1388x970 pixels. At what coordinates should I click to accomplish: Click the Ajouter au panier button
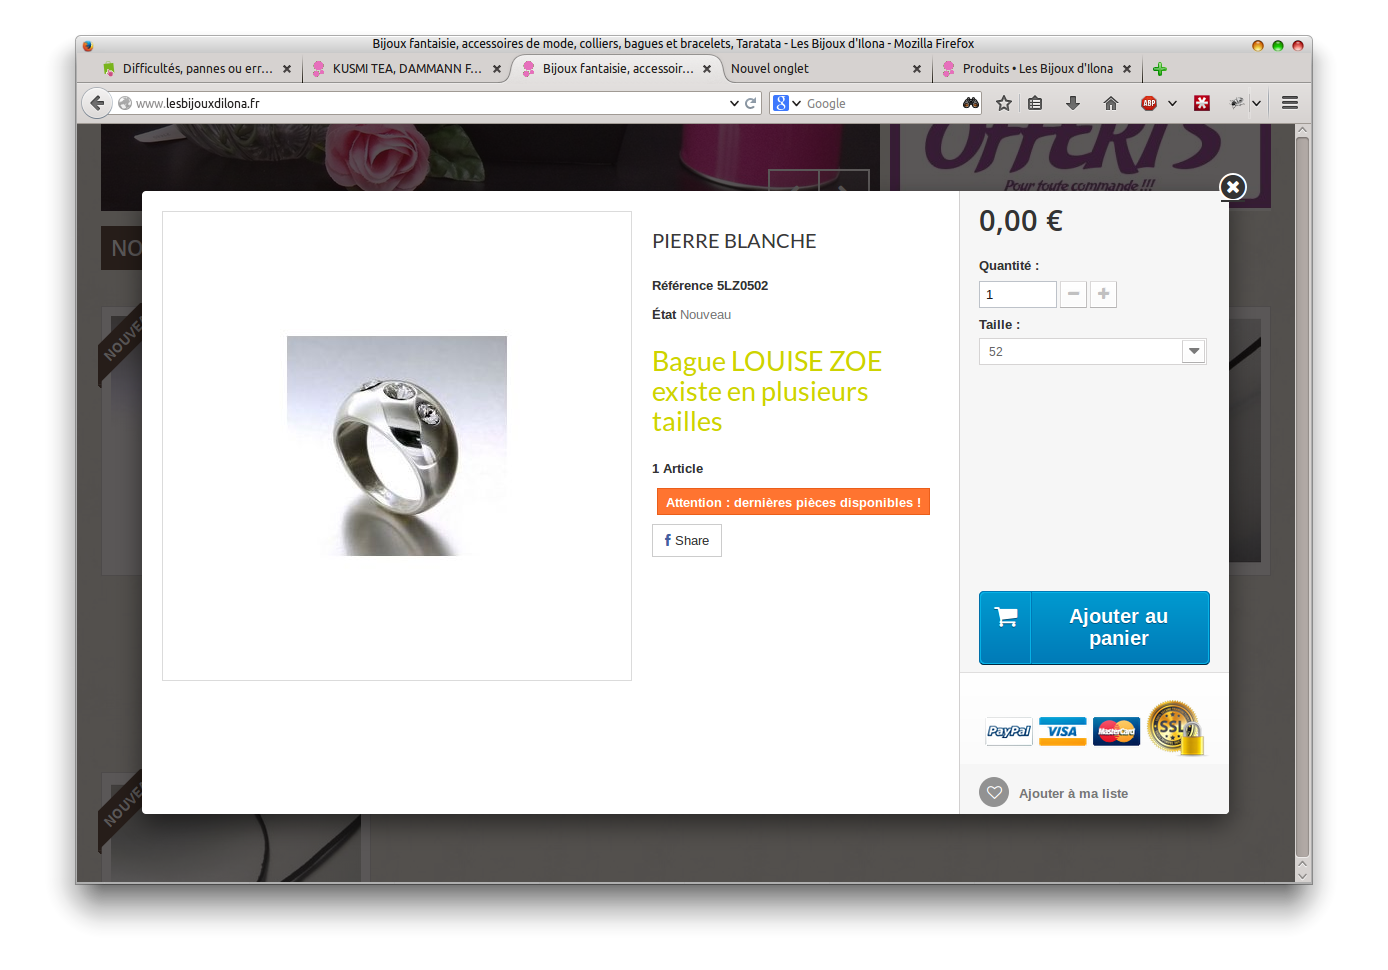(1094, 628)
